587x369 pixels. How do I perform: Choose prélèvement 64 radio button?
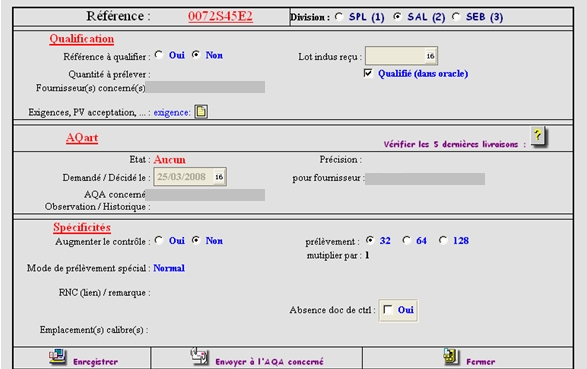407,240
